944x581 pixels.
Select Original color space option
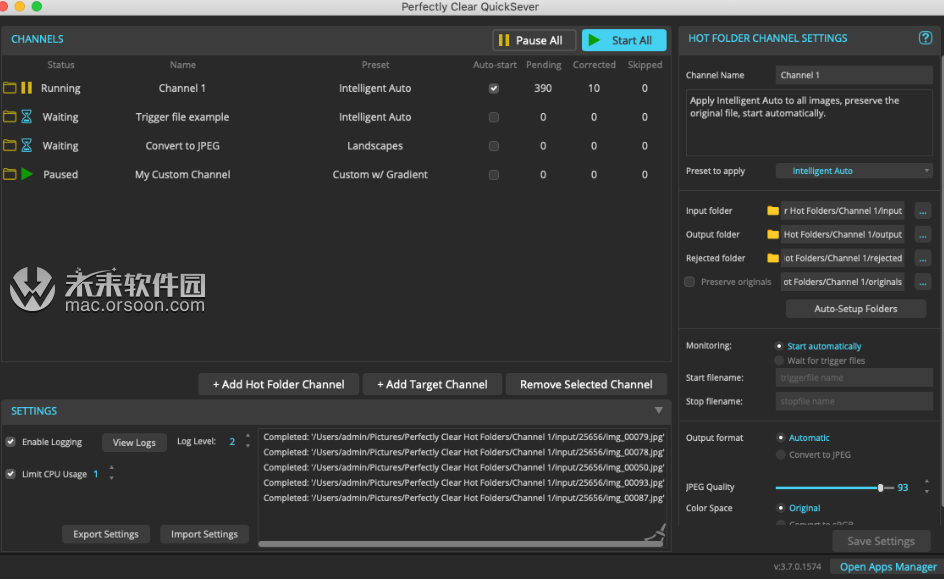pyautogui.click(x=781, y=508)
